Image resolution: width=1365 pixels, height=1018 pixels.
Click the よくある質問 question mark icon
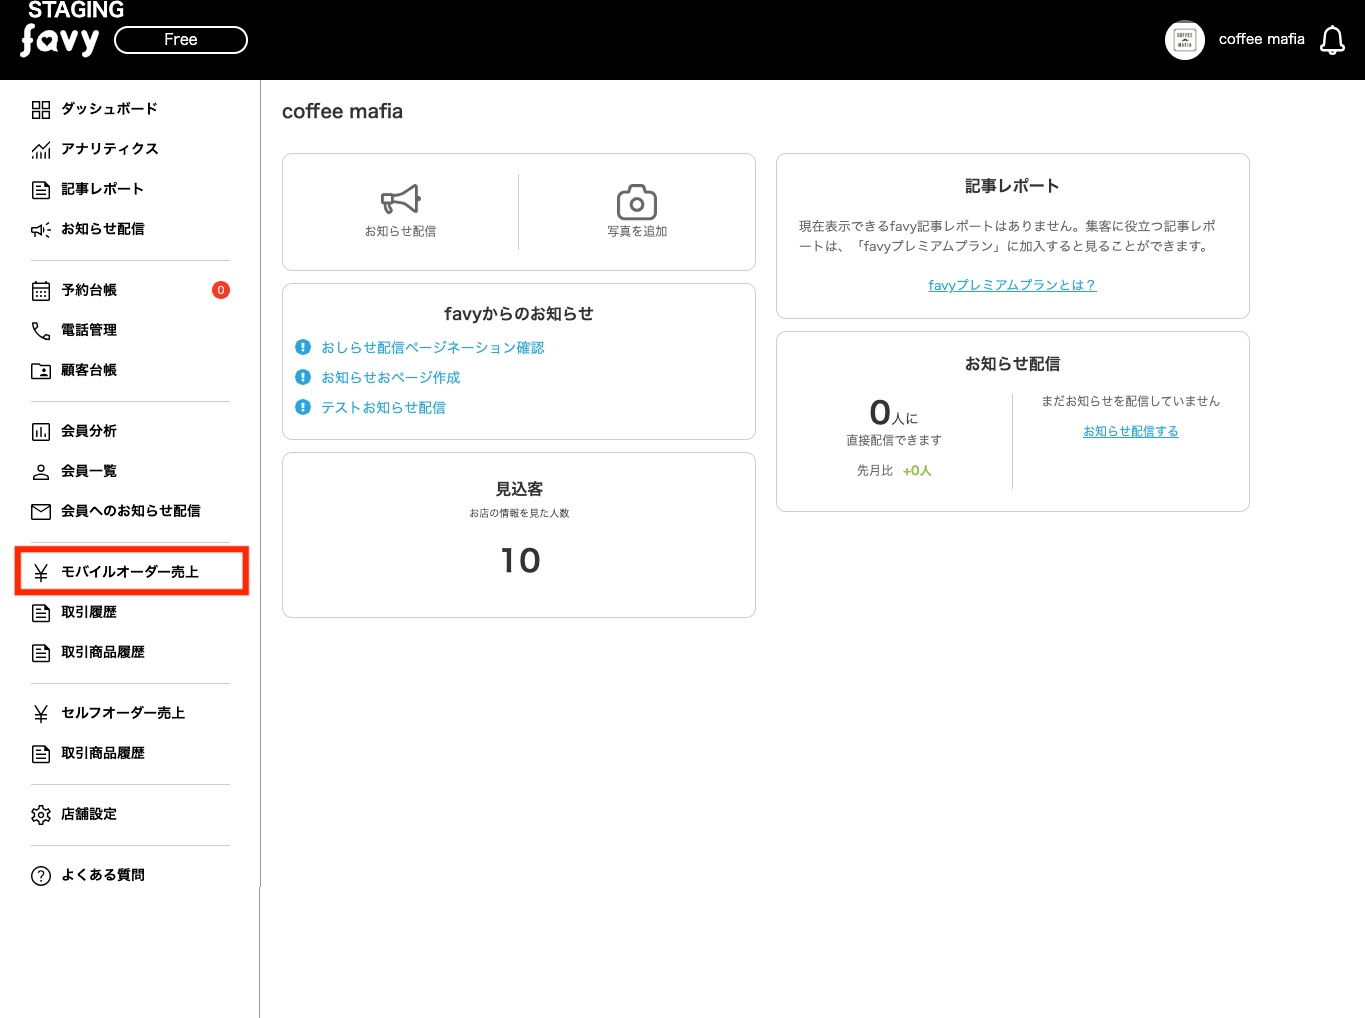[41, 876]
